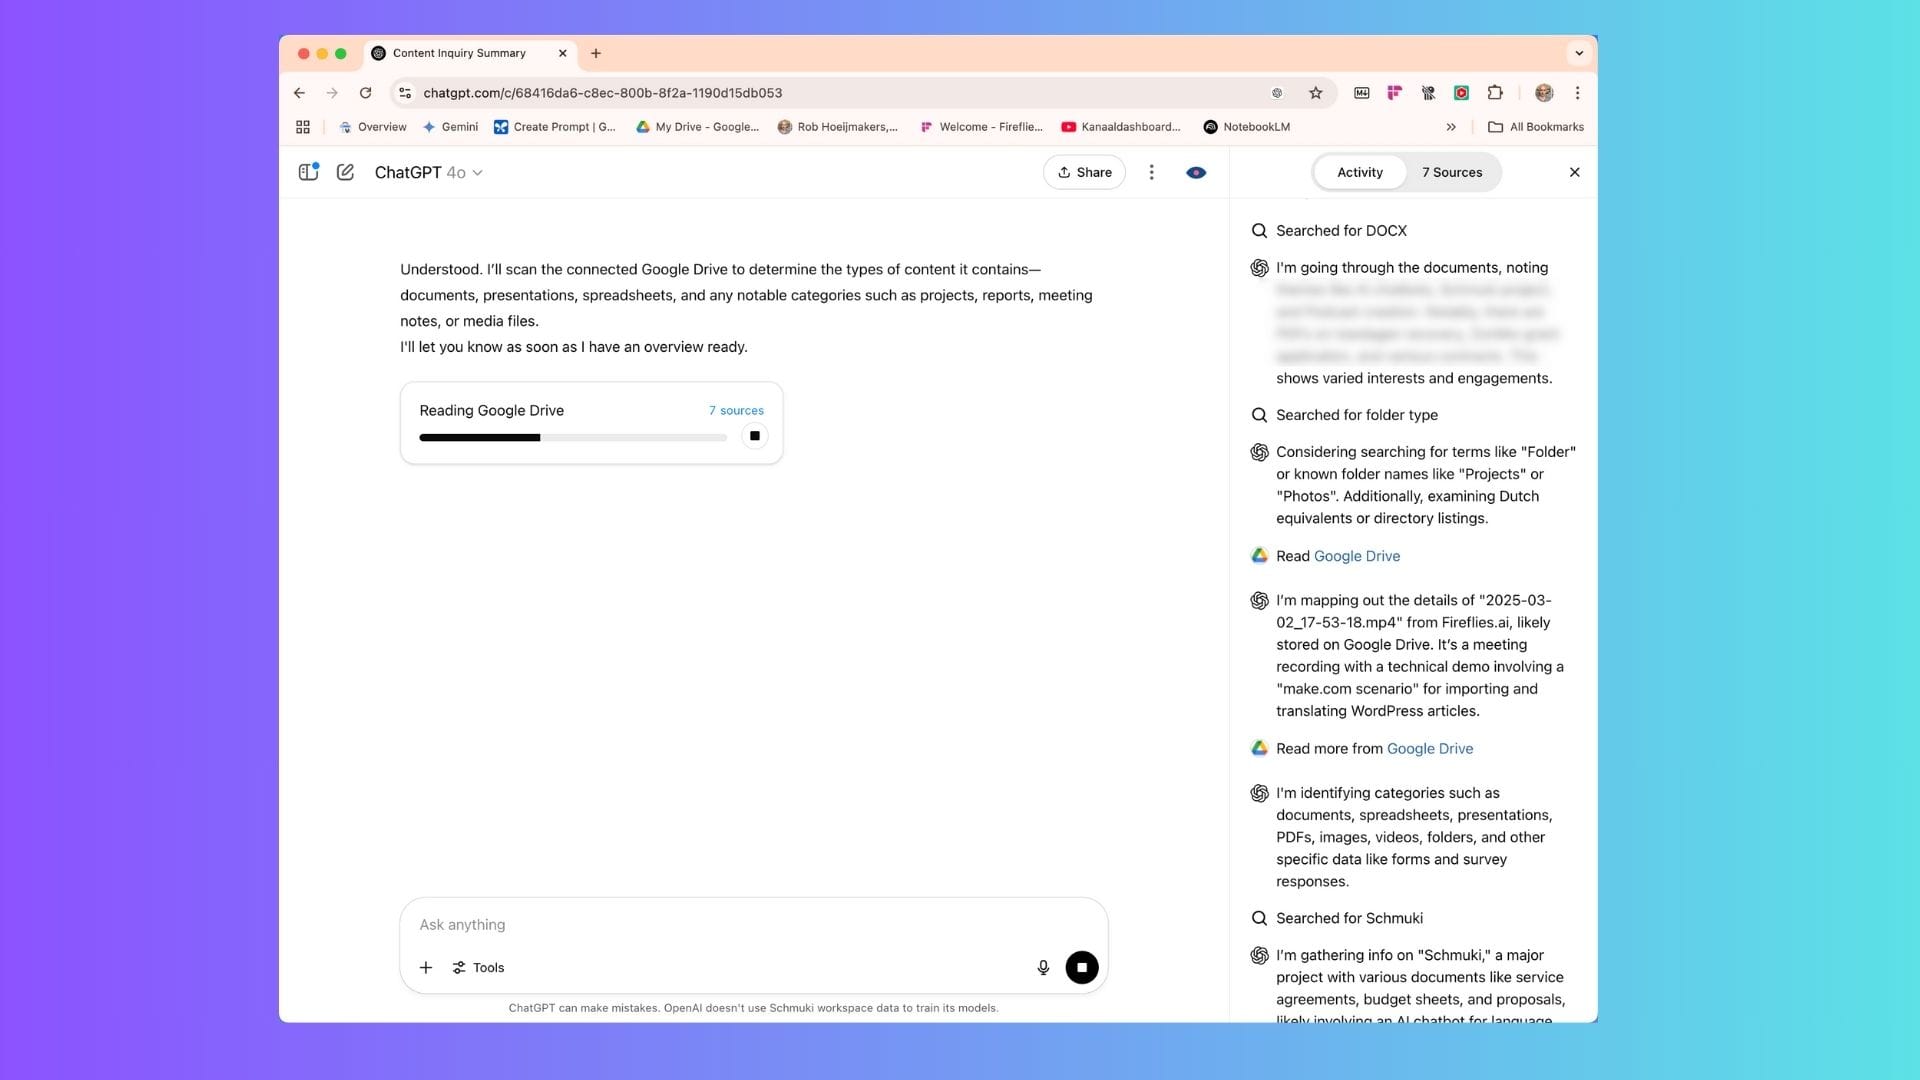Click the microphone dictation icon
Viewport: 1920px width, 1080px height.
(1043, 967)
